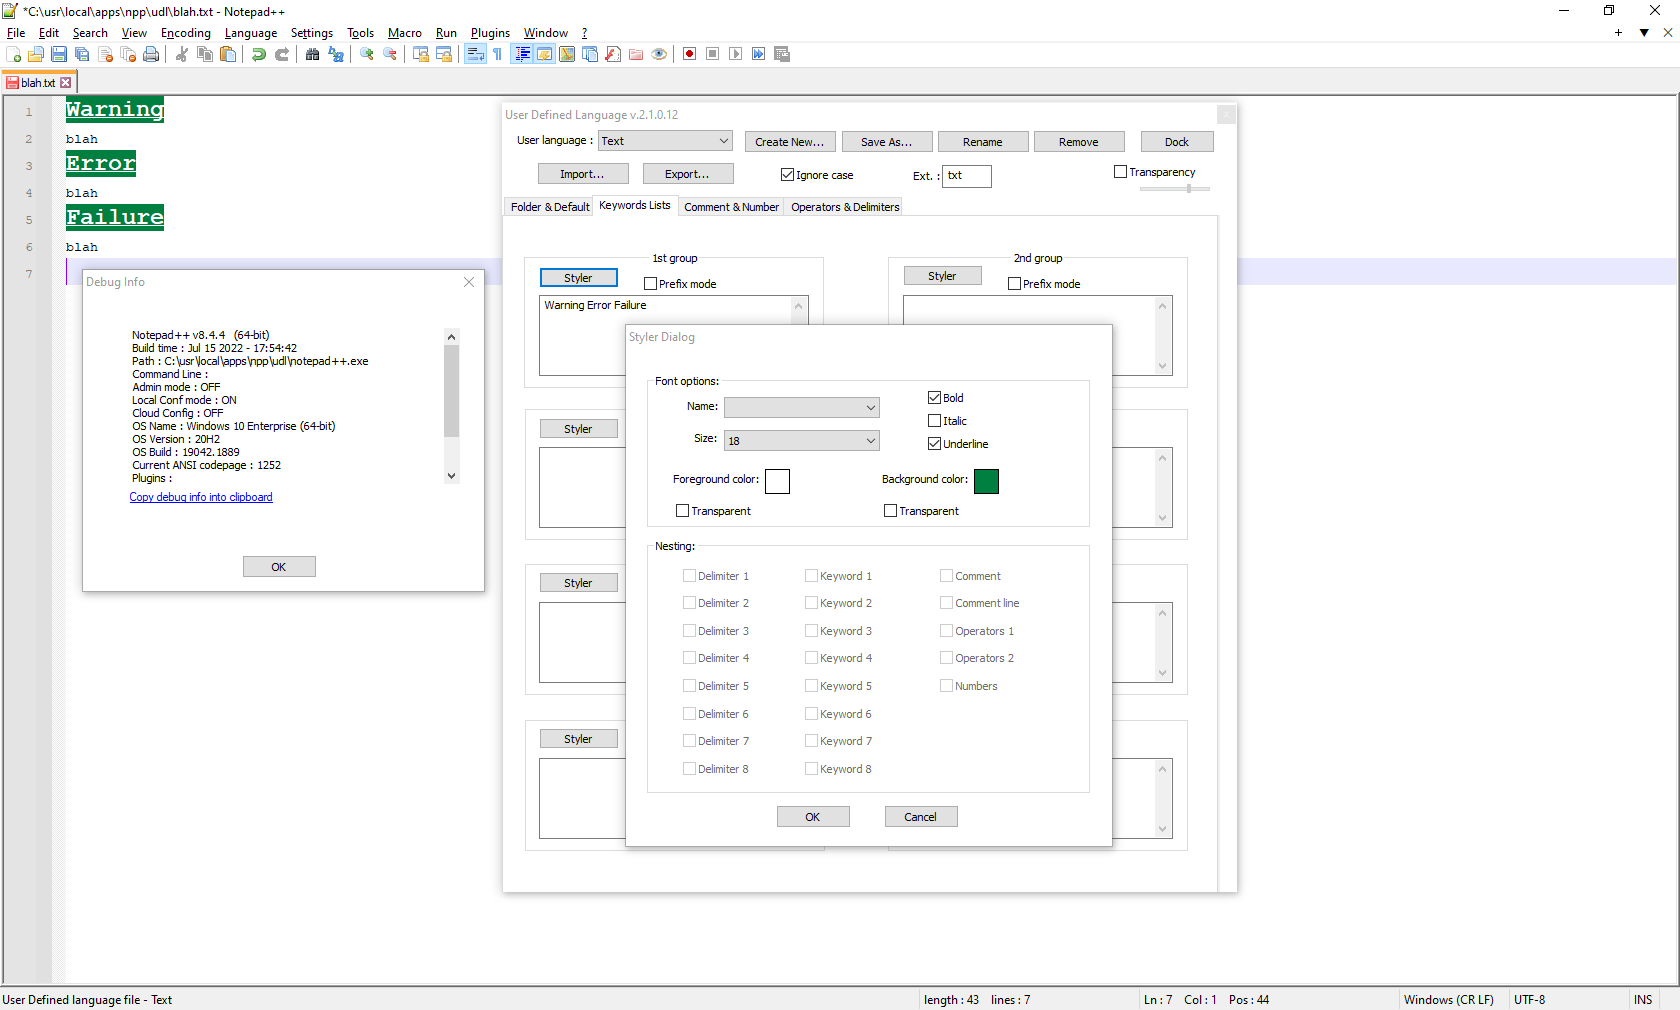This screenshot has height=1010, width=1680.
Task: Open the font Size dropdown
Action: point(802,441)
